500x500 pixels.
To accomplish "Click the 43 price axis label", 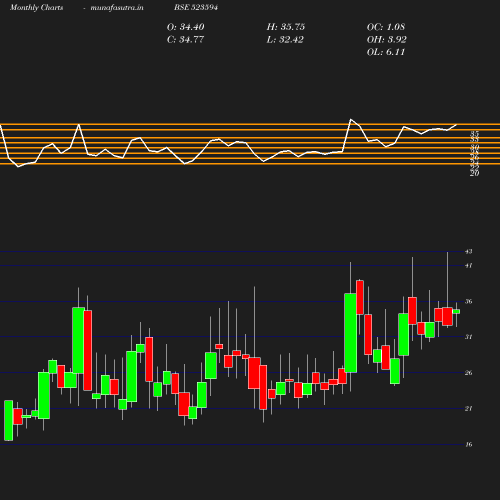I will [469, 251].
